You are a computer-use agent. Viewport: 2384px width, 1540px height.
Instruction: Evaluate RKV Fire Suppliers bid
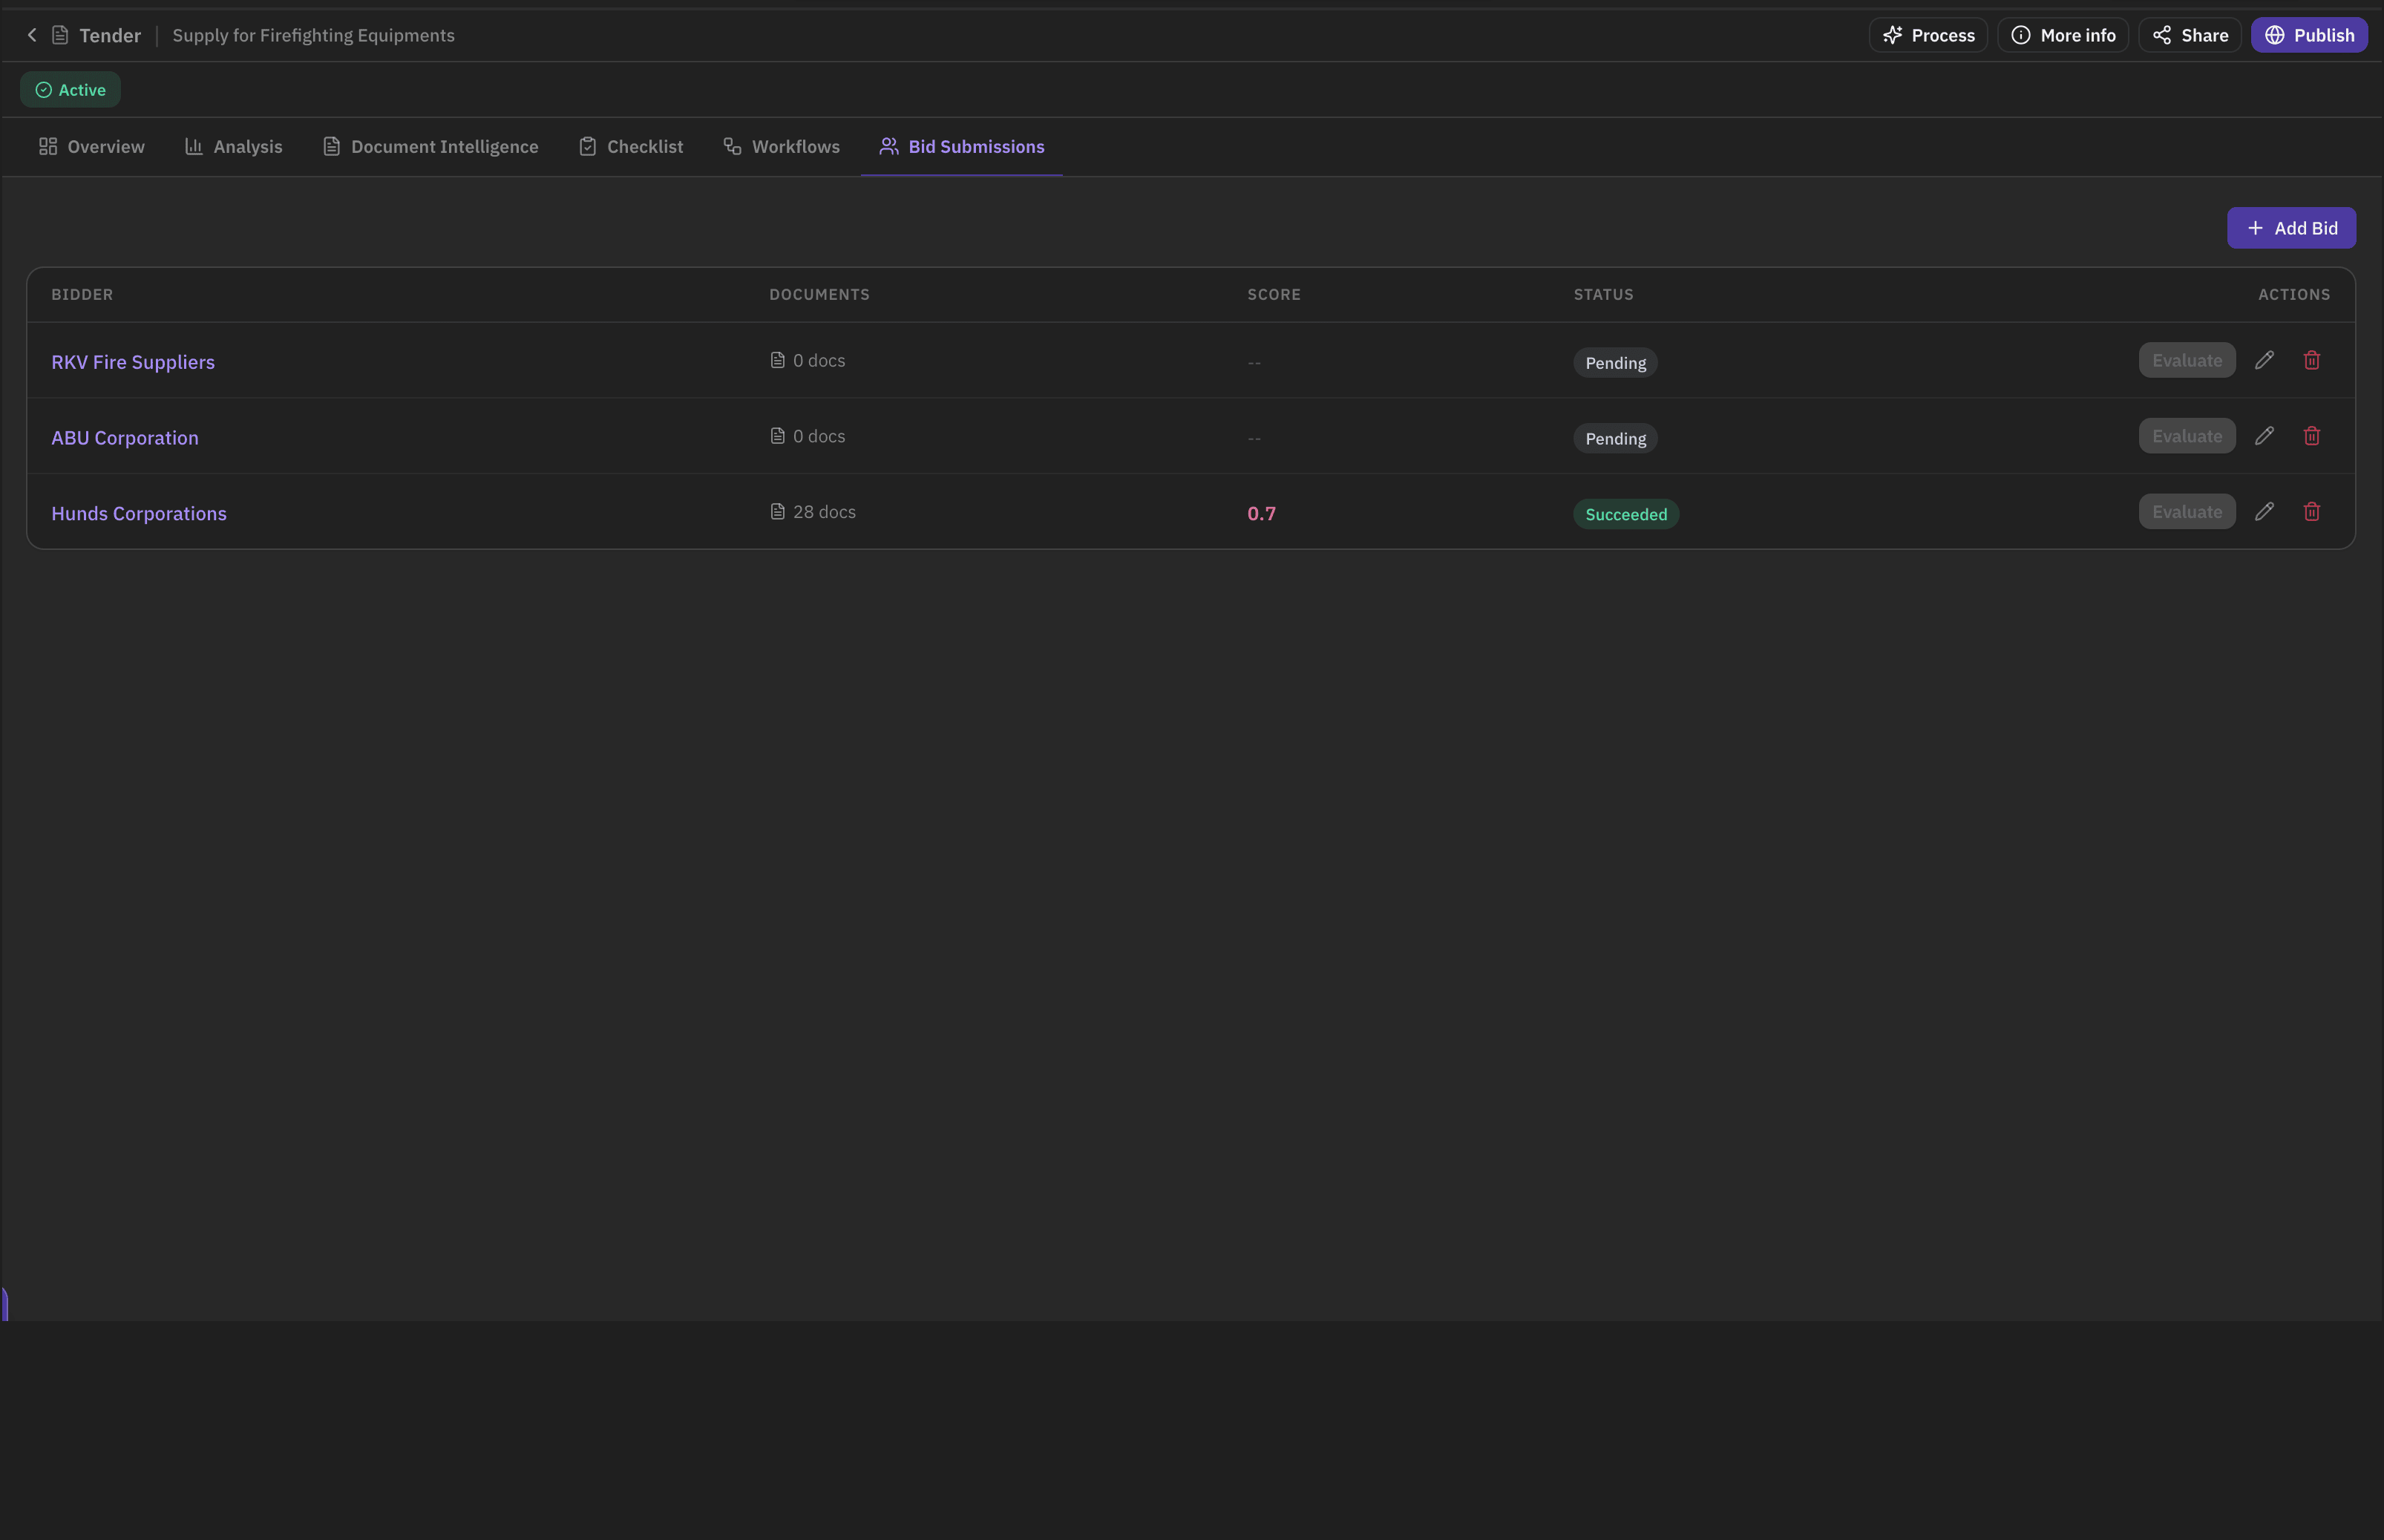(x=2187, y=360)
